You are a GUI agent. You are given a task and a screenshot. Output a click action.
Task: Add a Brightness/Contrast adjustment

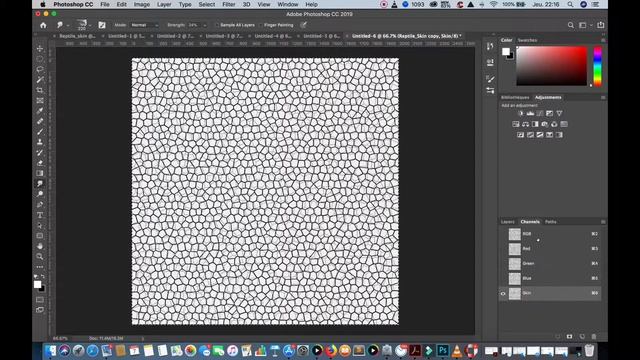520,113
